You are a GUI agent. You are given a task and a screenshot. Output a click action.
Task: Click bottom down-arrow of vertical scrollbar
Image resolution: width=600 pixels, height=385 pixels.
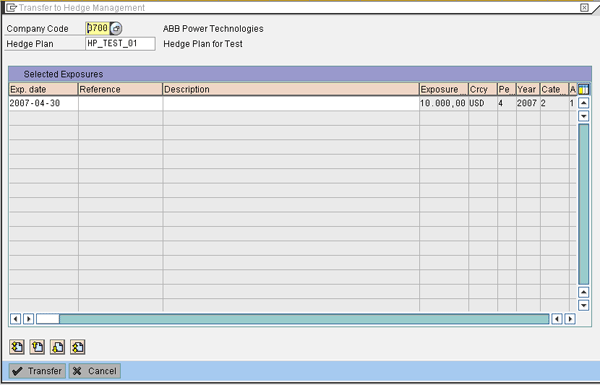[x=583, y=305]
